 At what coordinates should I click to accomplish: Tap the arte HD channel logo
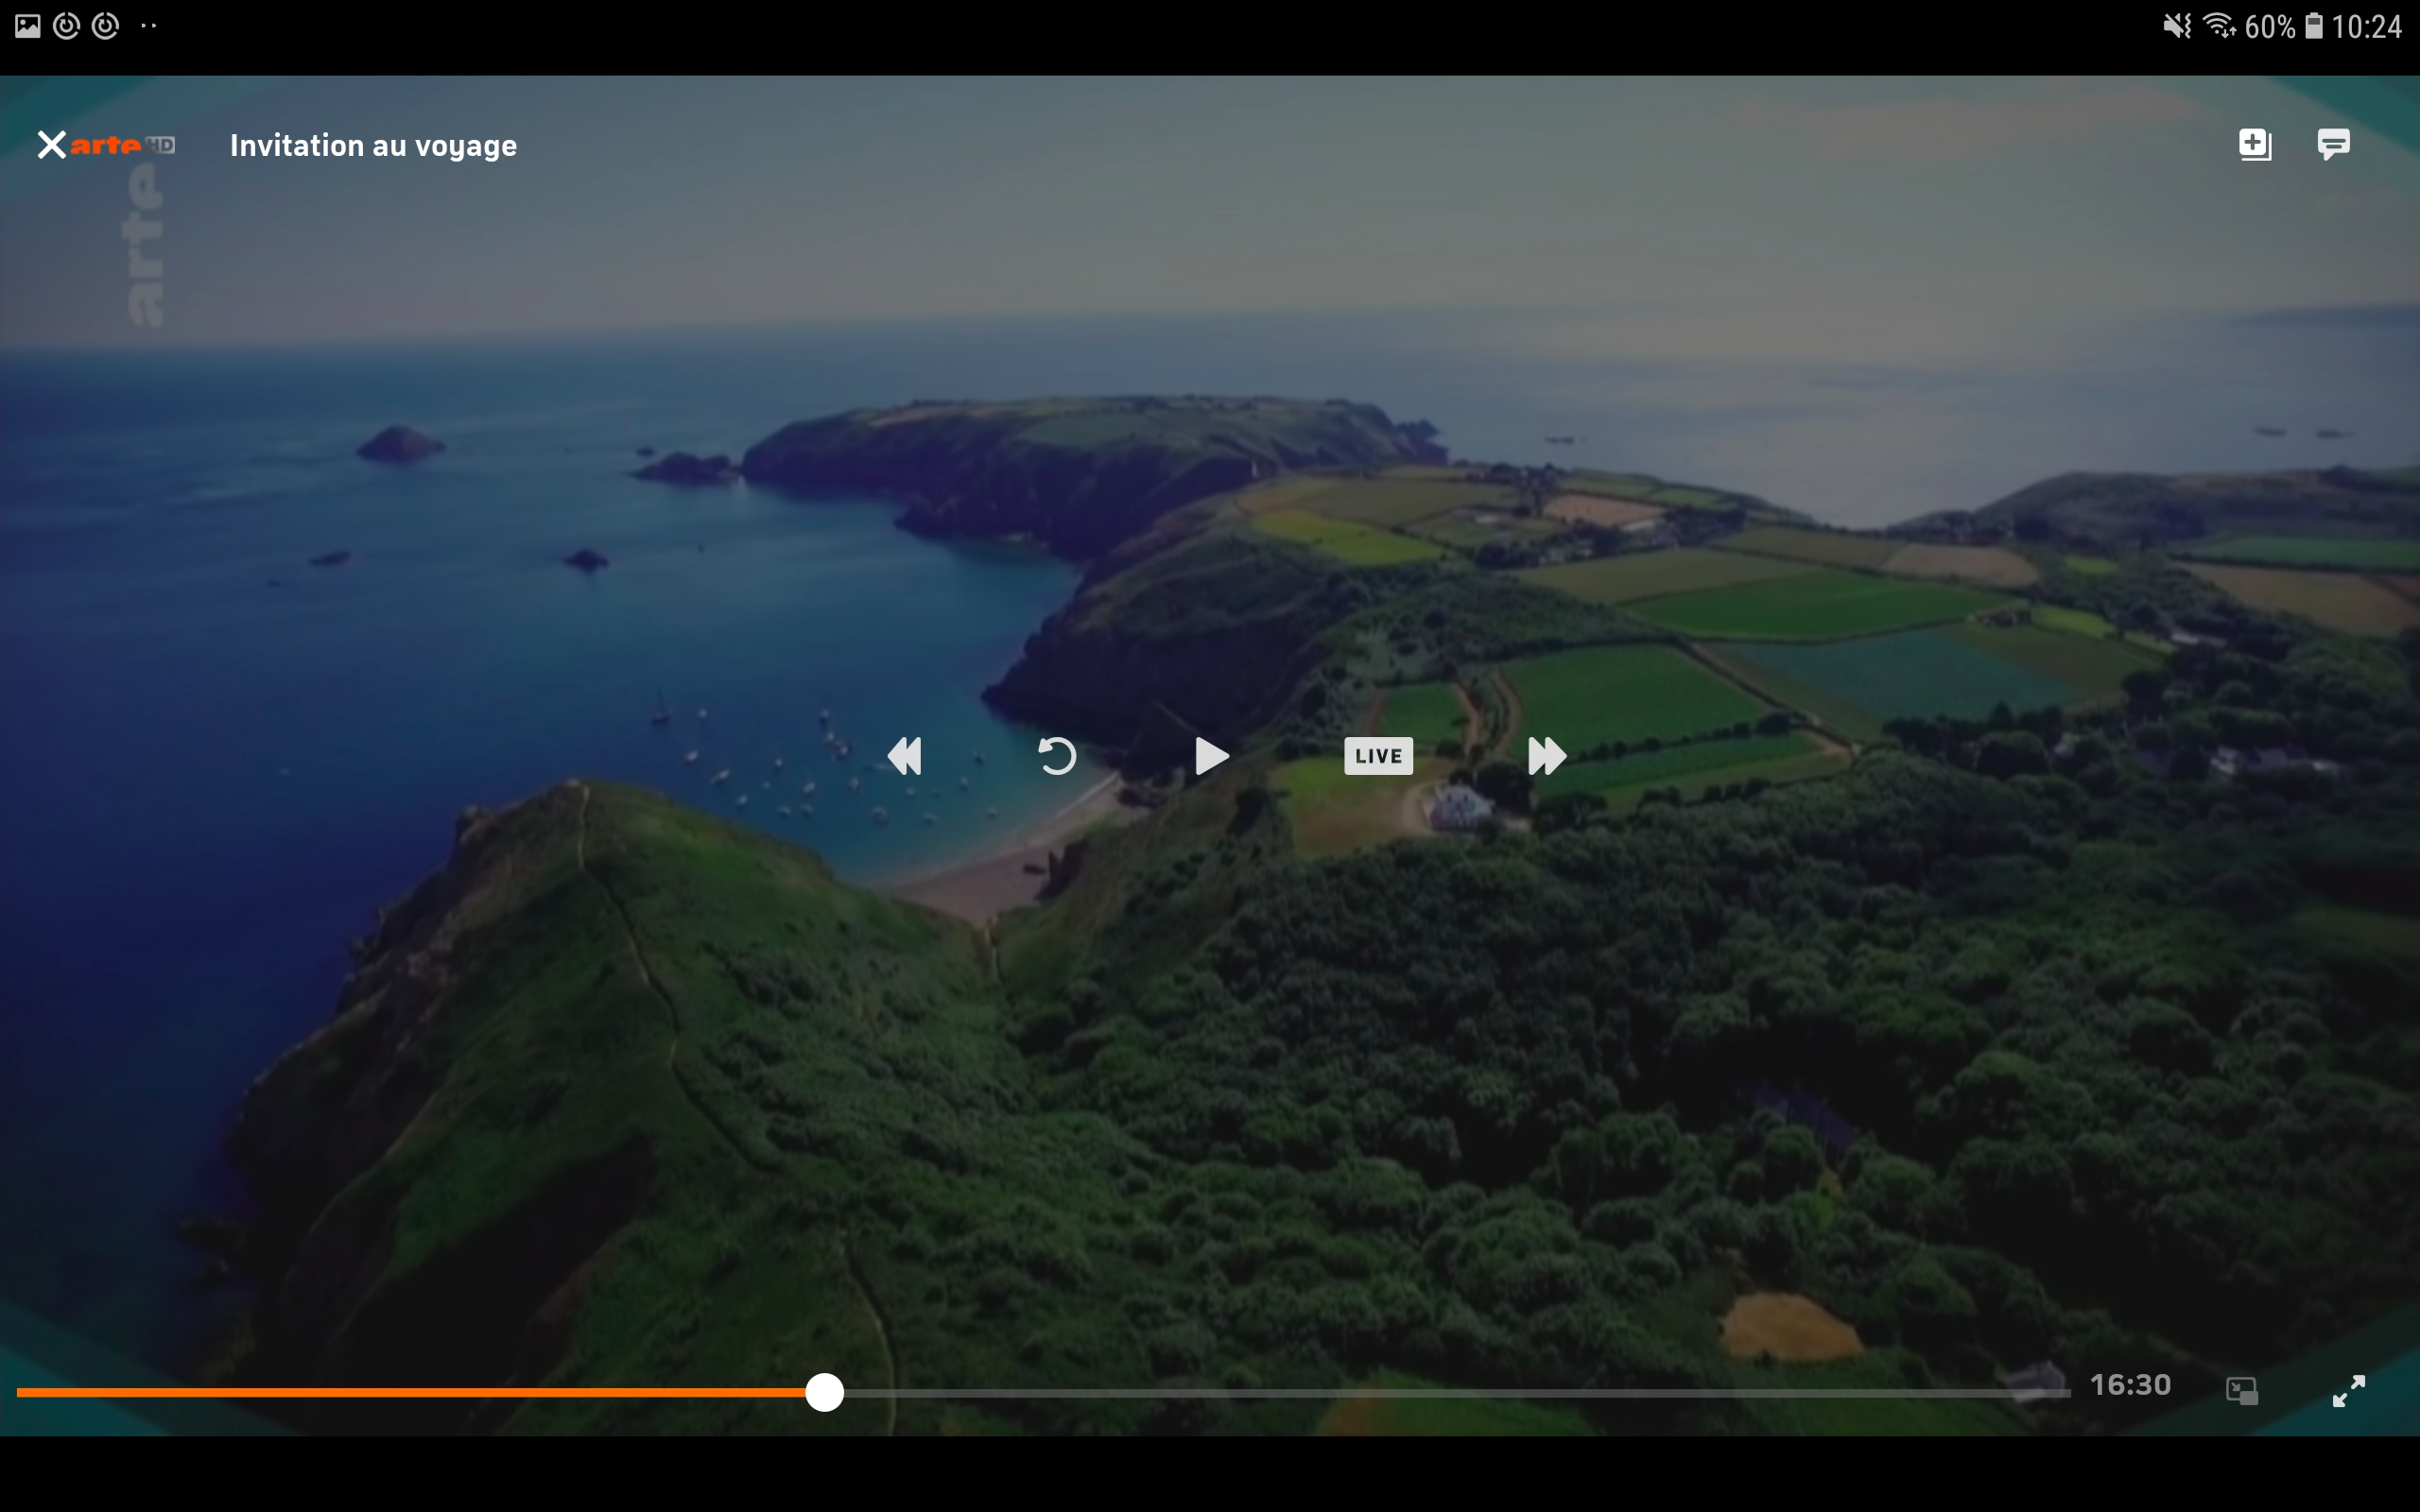[123, 145]
